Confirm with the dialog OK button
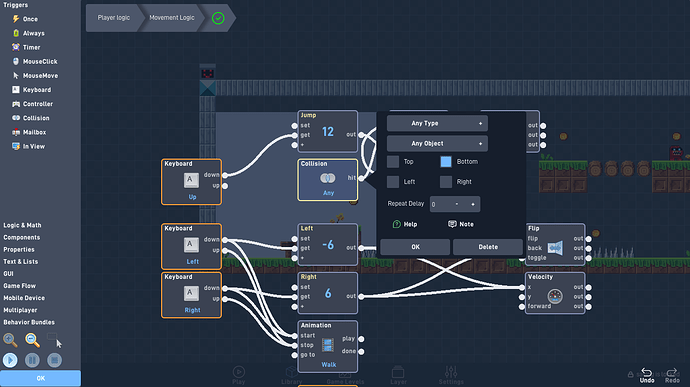Viewport: 690px width, 387px height. [415, 247]
